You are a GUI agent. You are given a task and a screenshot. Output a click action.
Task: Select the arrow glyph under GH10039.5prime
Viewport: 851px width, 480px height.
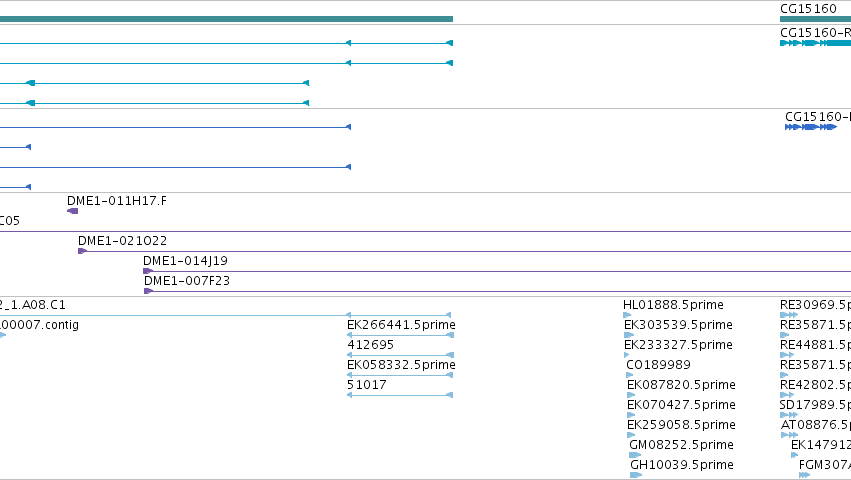(x=636, y=475)
